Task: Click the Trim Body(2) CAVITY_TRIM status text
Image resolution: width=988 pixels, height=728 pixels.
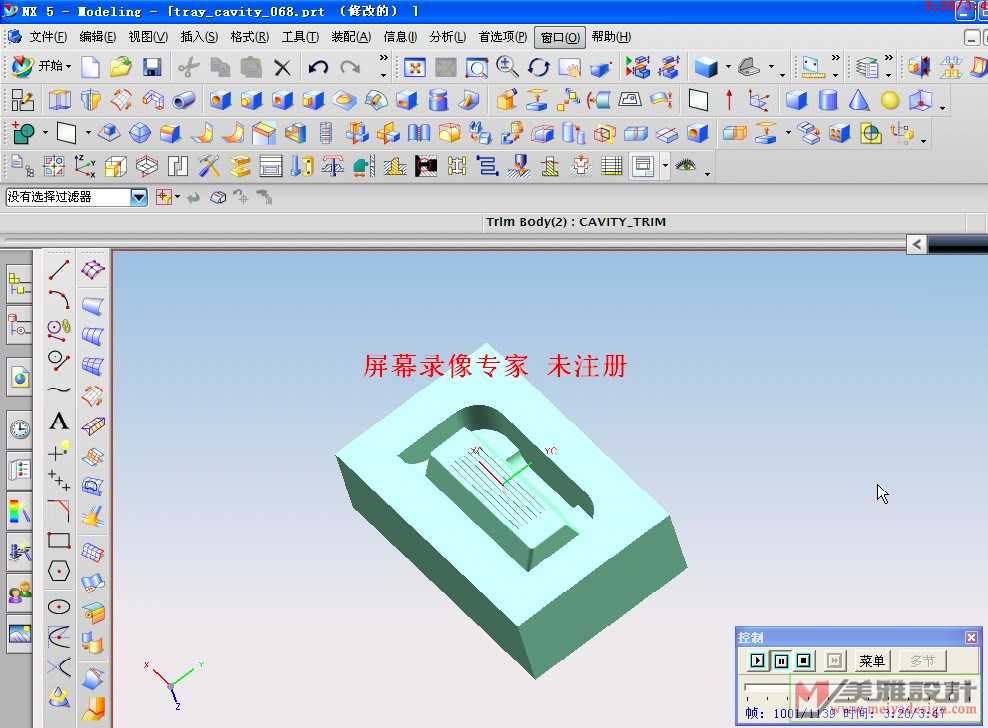Action: click(576, 222)
